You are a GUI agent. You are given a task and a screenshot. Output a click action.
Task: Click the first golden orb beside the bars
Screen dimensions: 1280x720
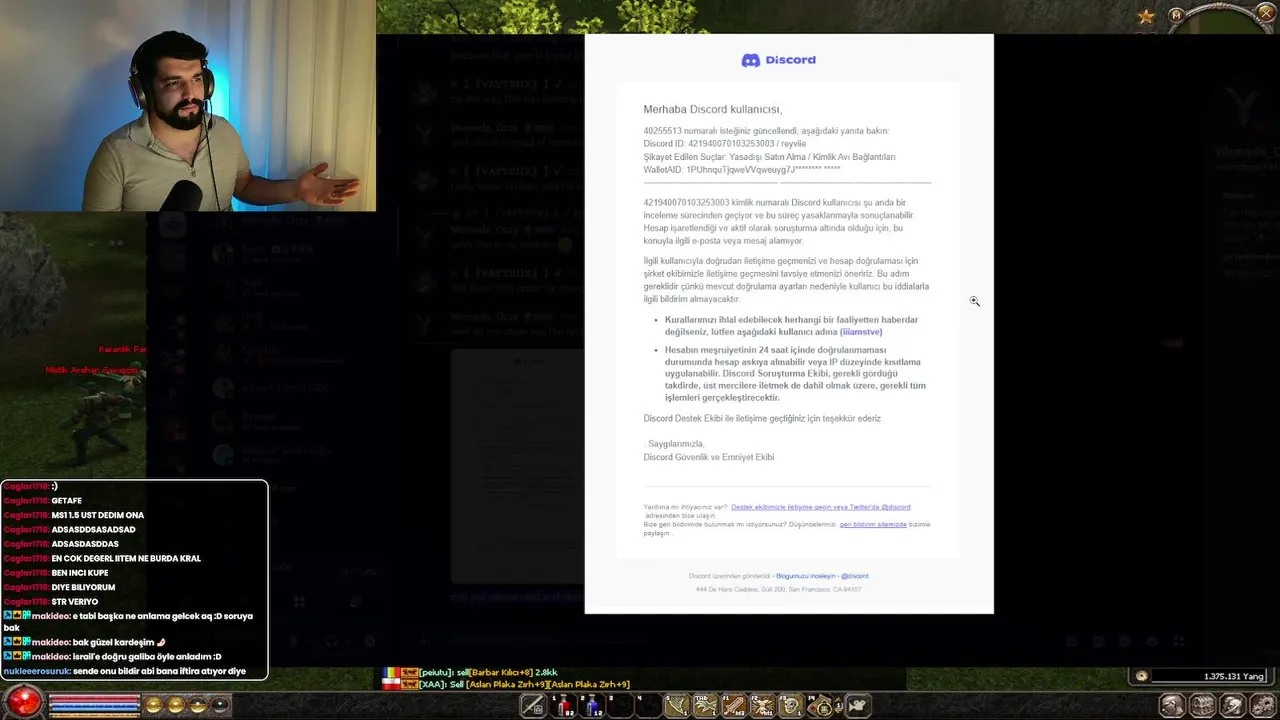pyautogui.click(x=153, y=705)
